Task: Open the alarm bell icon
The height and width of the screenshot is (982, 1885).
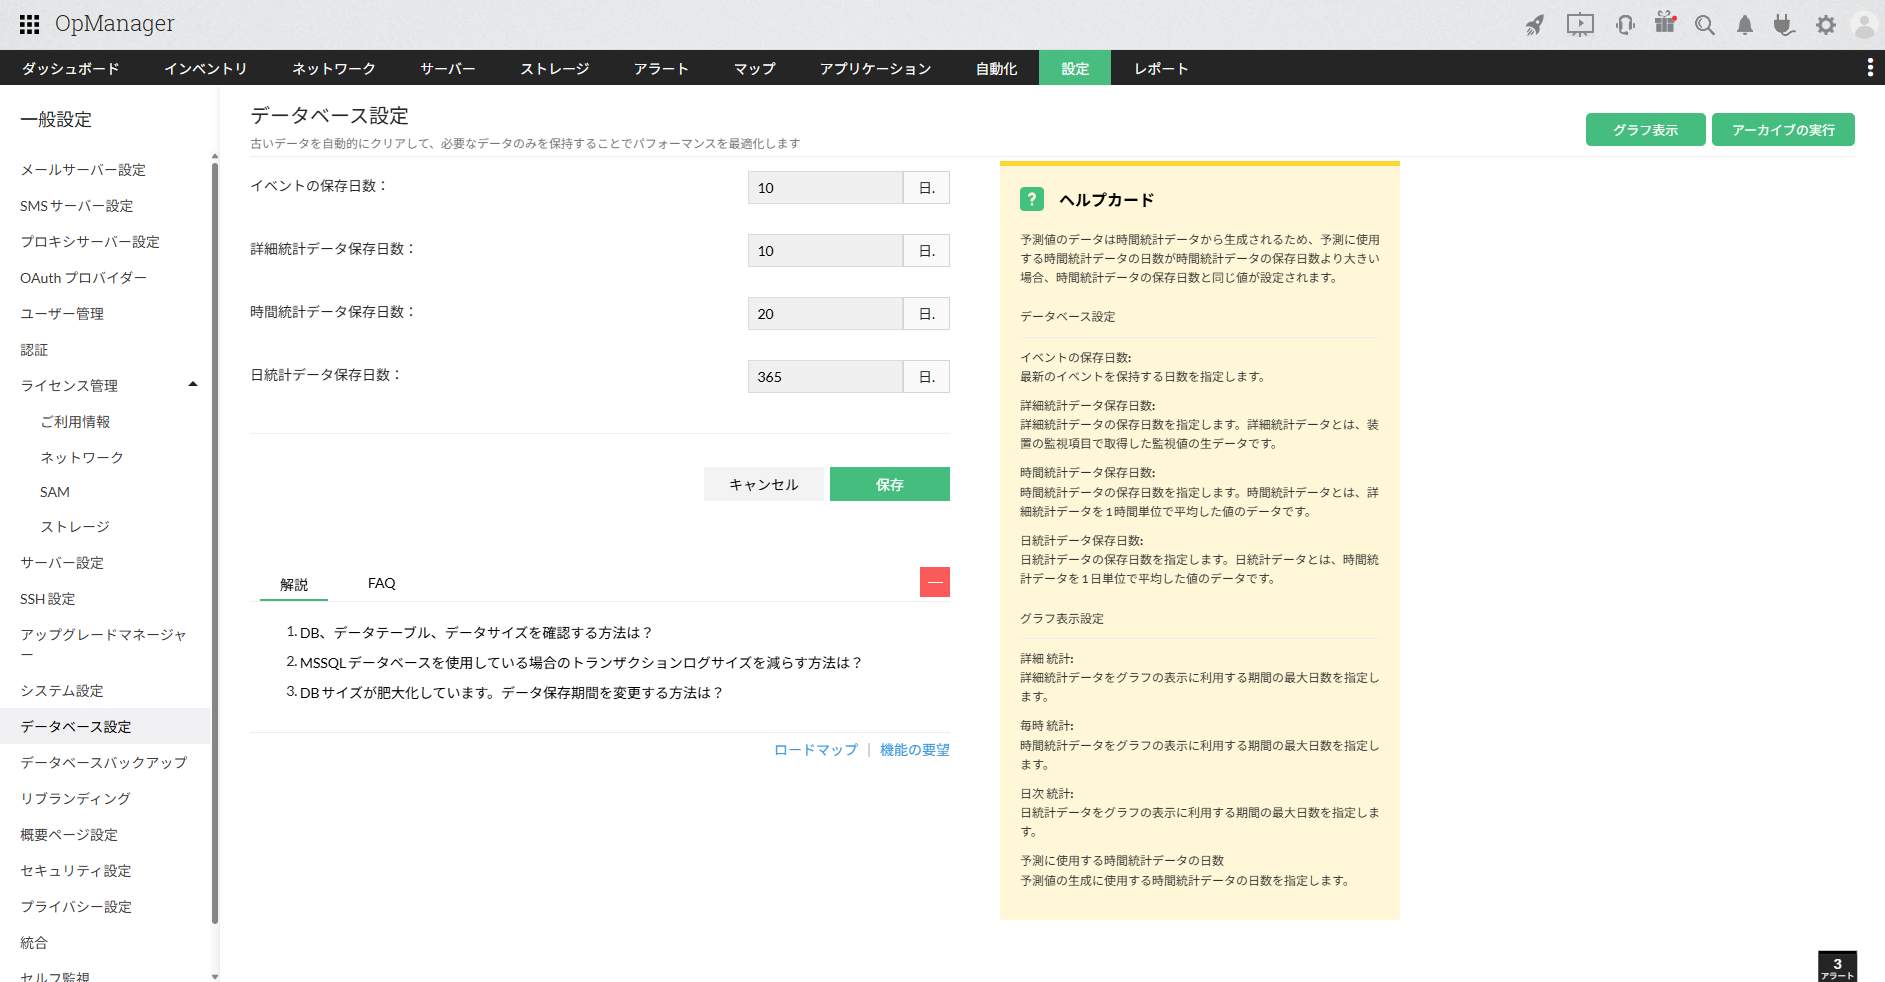Action: (x=1745, y=25)
